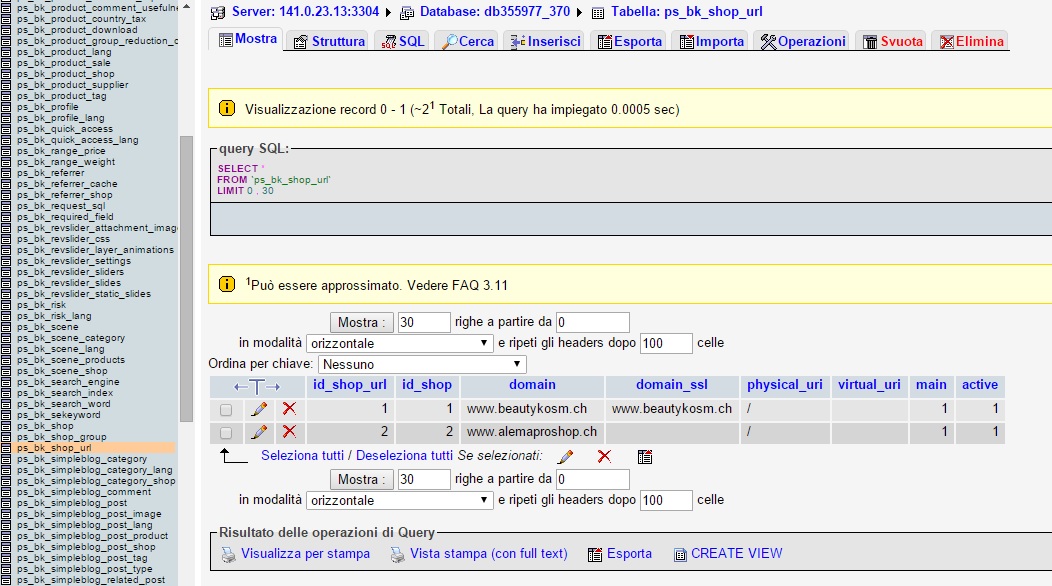Click the red X delete icon for www.beautykosm.ch row

click(289, 409)
